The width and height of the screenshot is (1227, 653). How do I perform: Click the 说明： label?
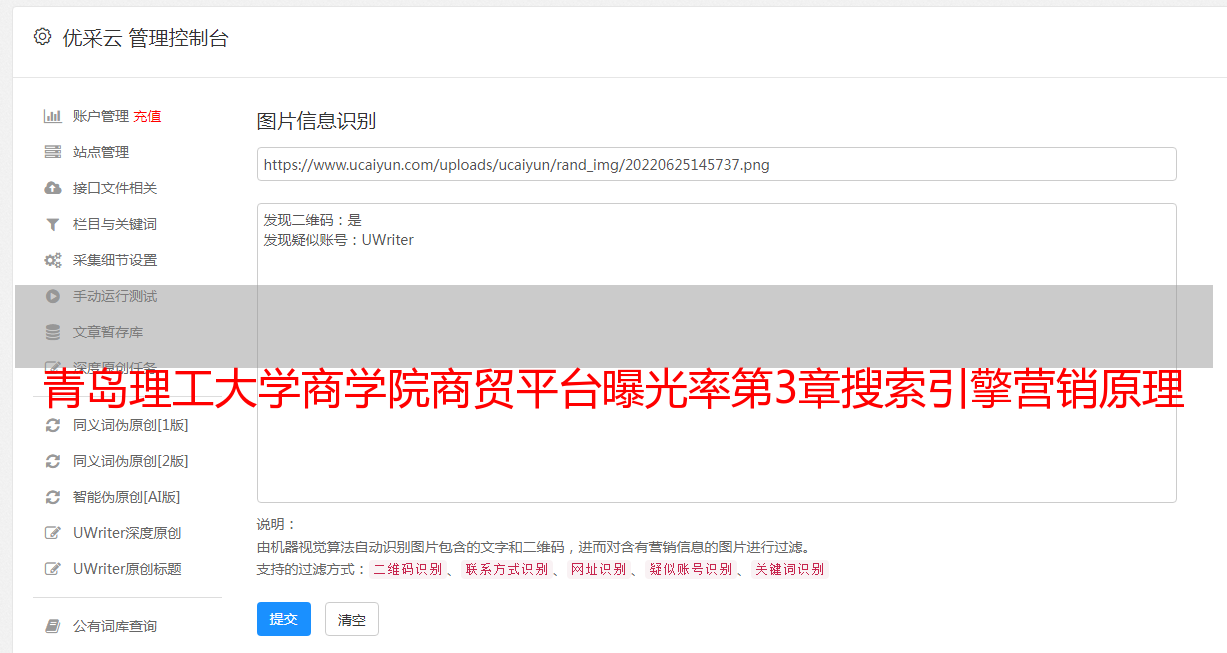coord(276,524)
